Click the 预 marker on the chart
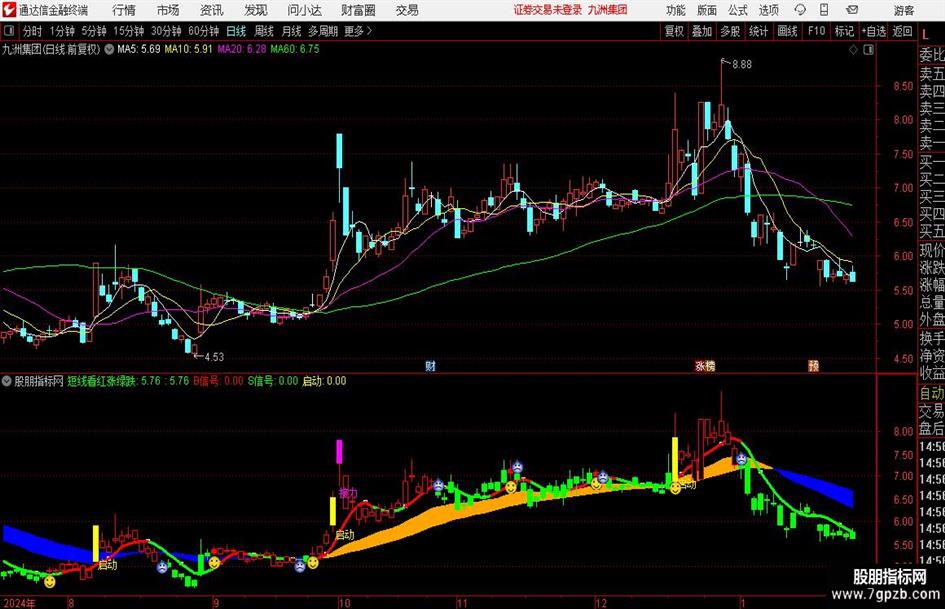 (814, 366)
